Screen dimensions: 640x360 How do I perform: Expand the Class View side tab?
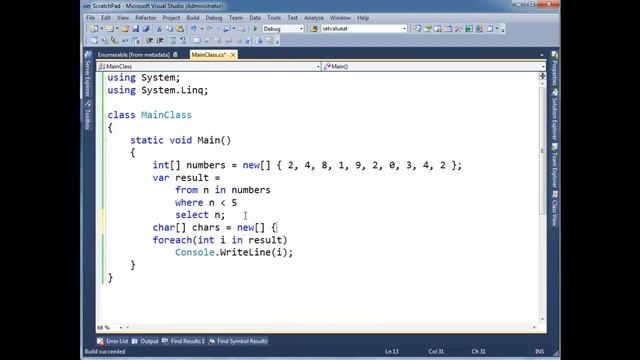554,209
